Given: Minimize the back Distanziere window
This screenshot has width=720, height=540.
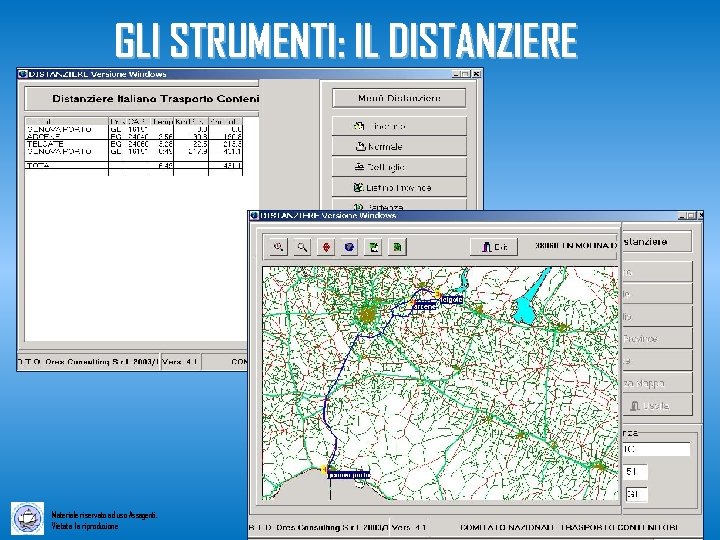Looking at the screenshot, I should [x=456, y=74].
